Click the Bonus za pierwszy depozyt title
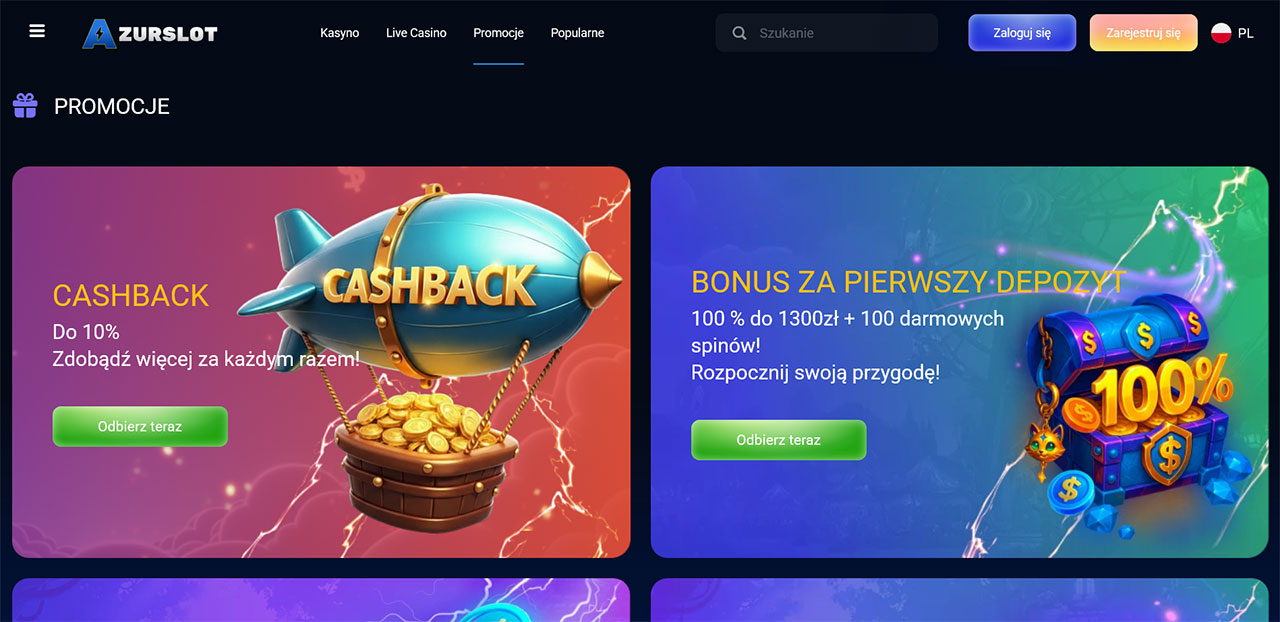The height and width of the screenshot is (622, 1280). pyautogui.click(x=909, y=282)
